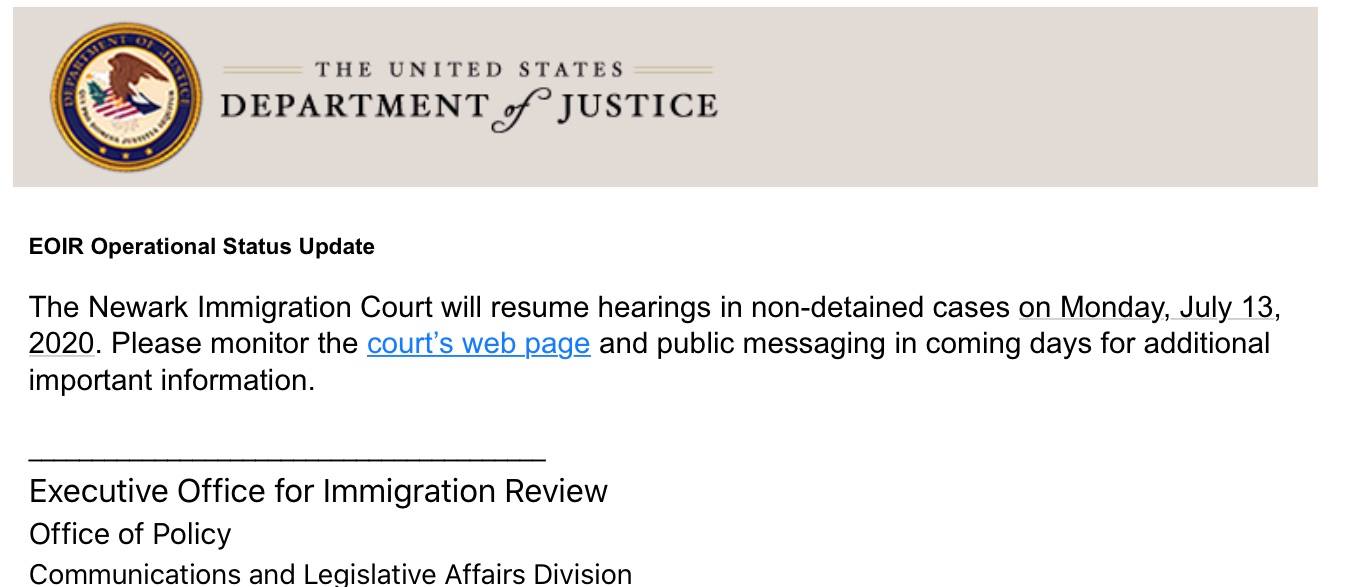The image size is (1360, 587).
Task: Select the "EOIR Operational Status Update" heading
Action: tap(202, 246)
